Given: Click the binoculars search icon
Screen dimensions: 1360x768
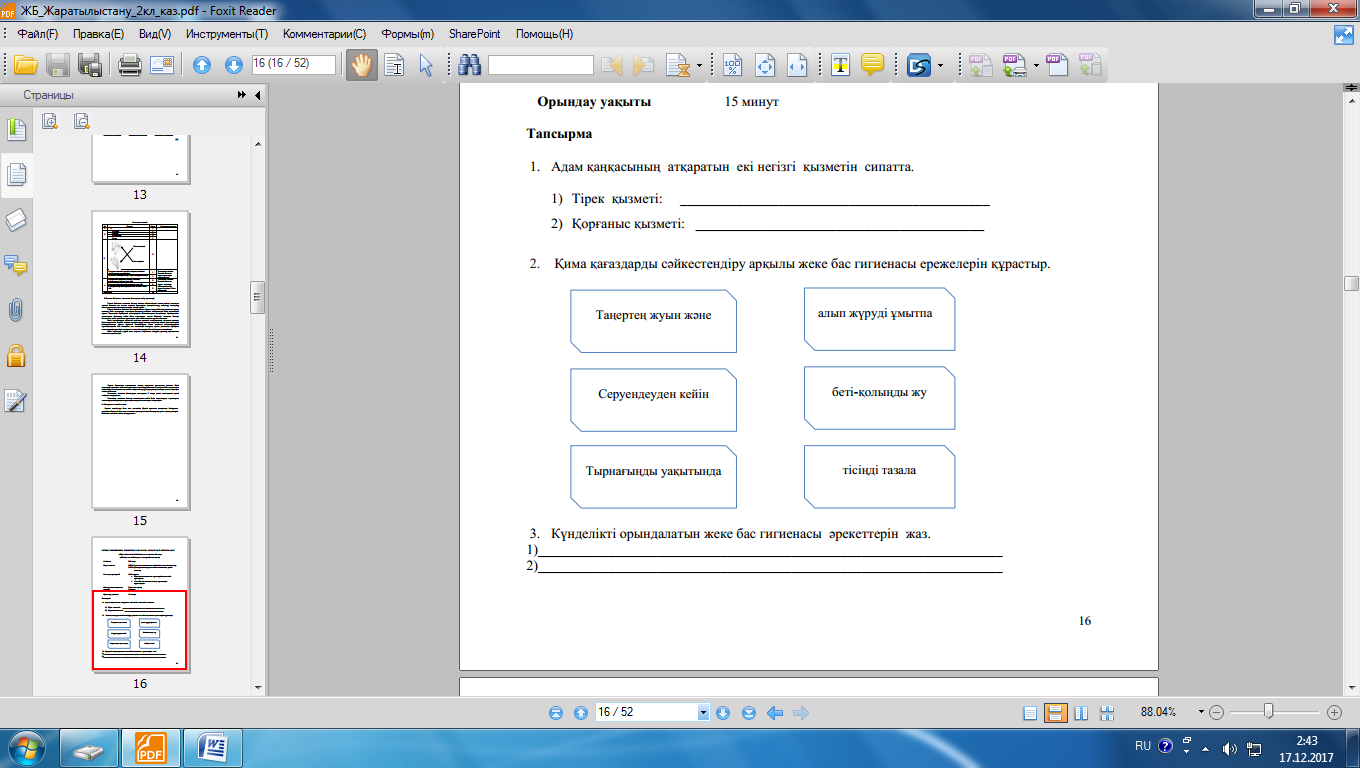Looking at the screenshot, I should (x=469, y=66).
